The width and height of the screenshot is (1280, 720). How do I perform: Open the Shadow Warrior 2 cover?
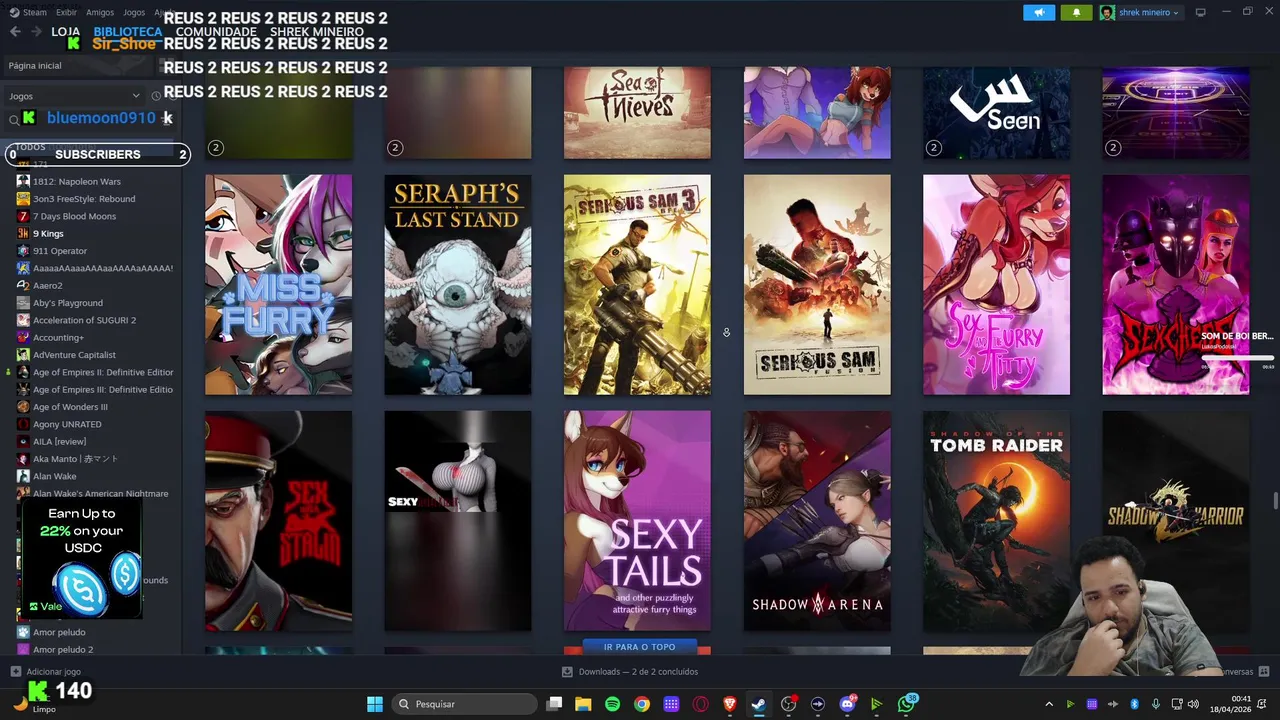pyautogui.click(x=1176, y=521)
